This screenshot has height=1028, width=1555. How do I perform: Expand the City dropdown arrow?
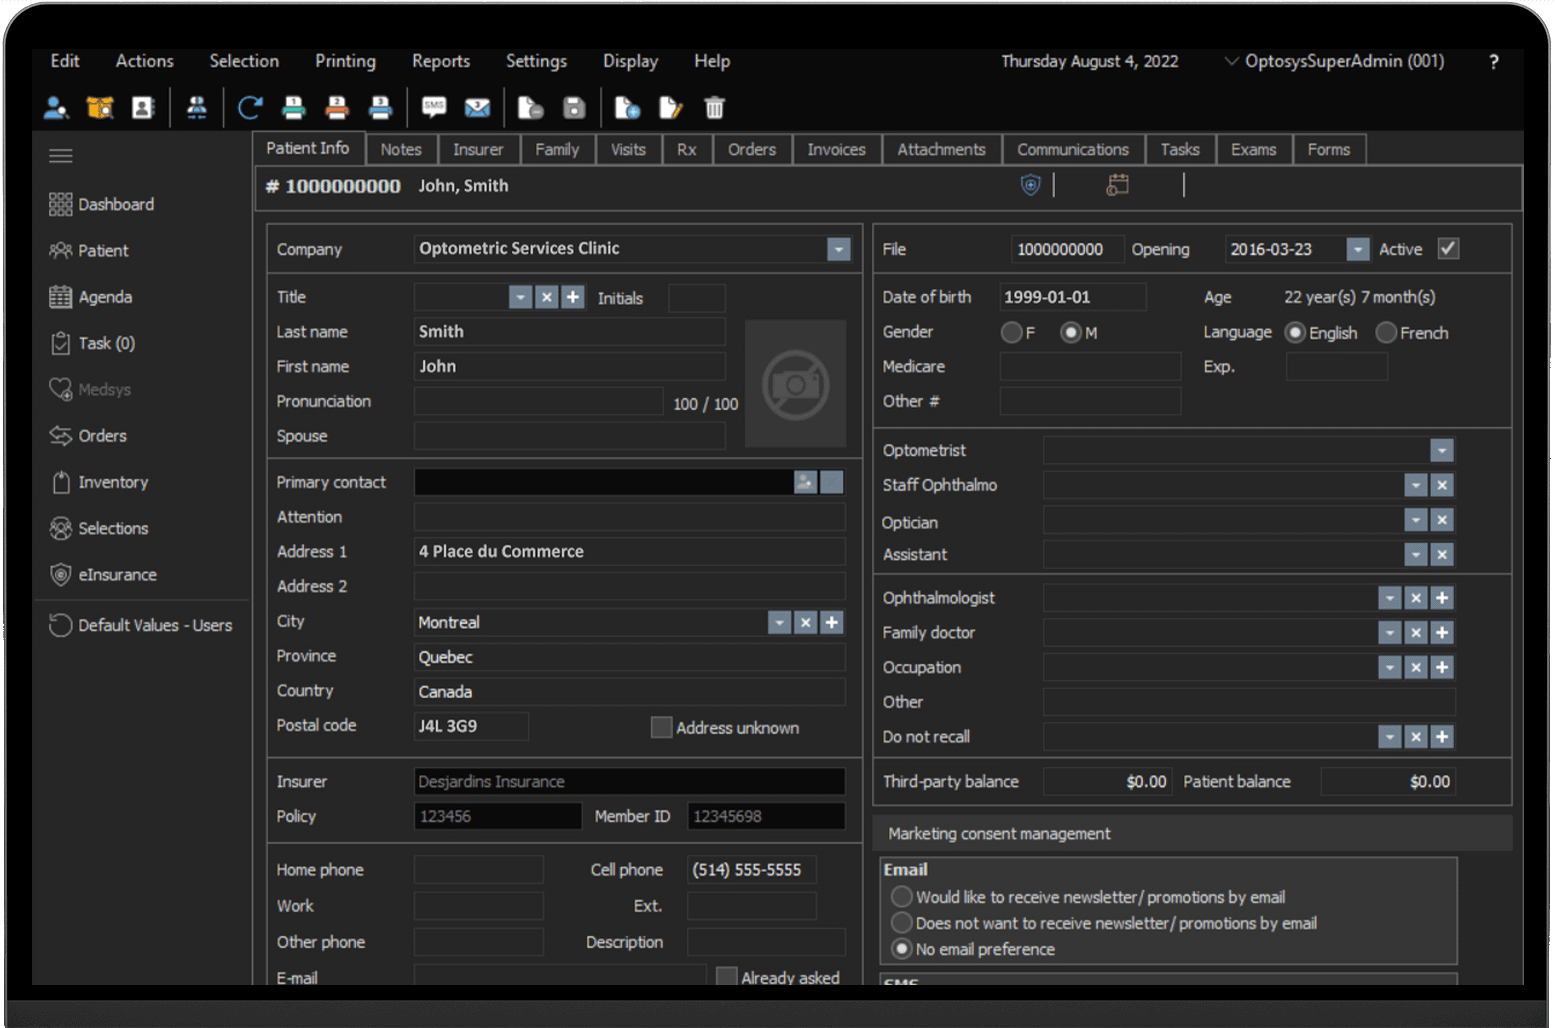[x=779, y=622]
